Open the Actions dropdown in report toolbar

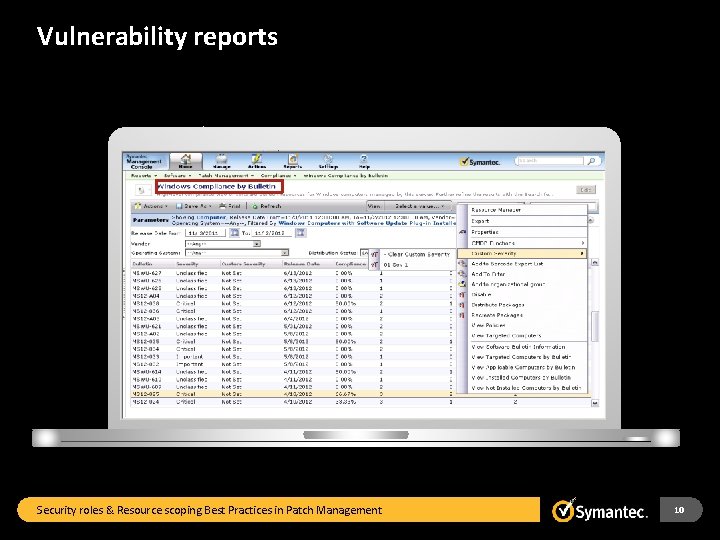pyautogui.click(x=151, y=206)
